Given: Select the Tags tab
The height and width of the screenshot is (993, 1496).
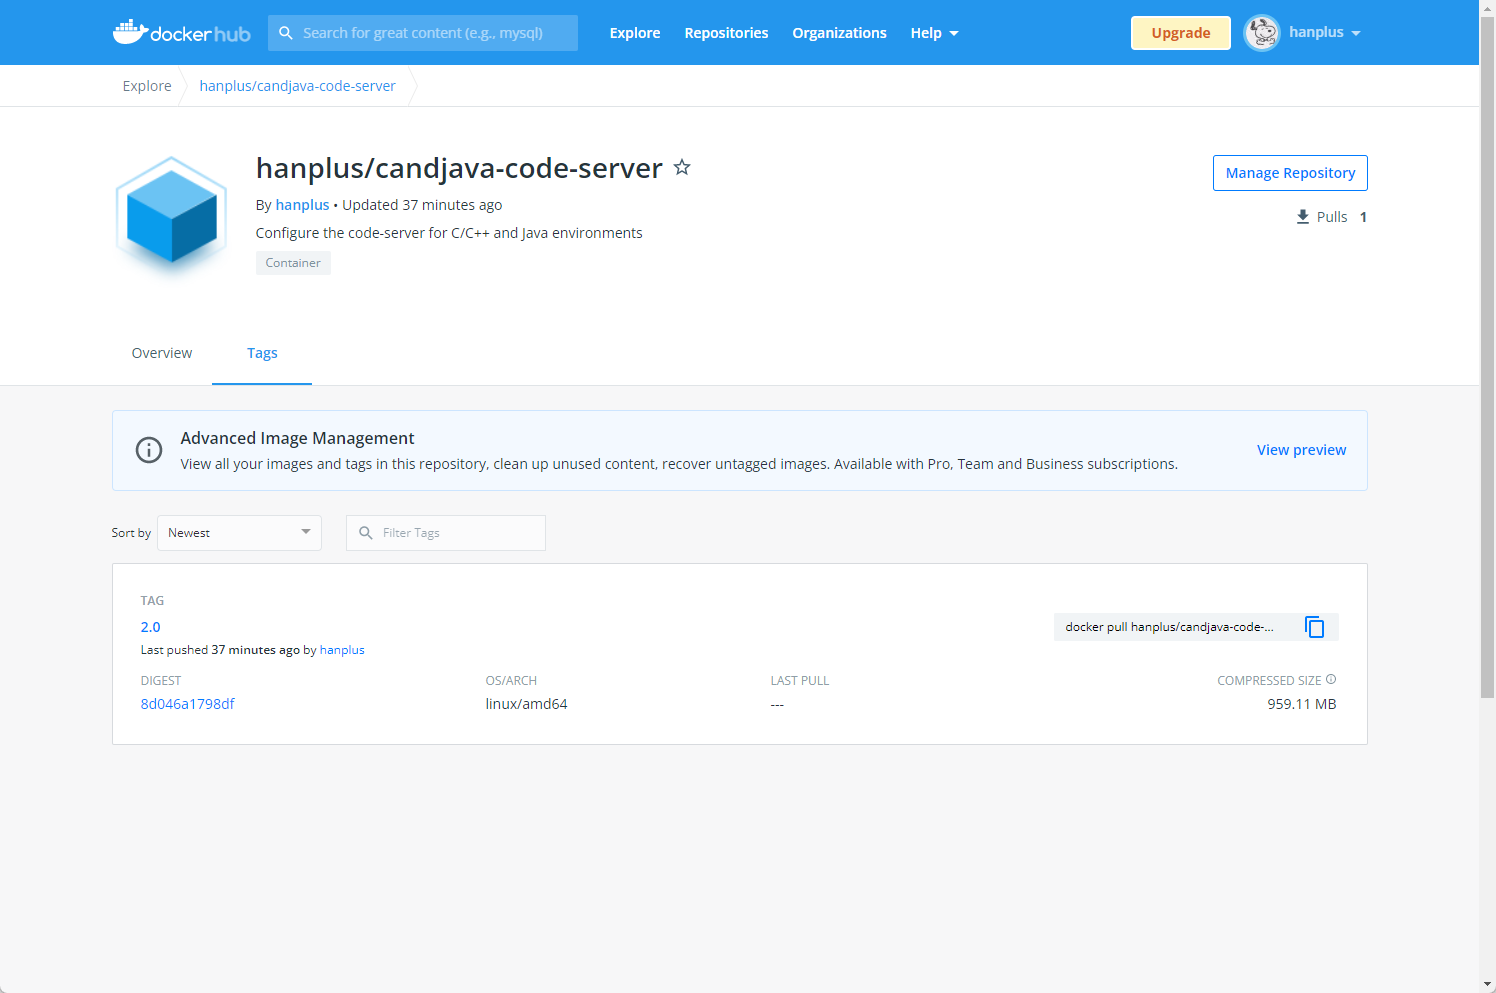Looking at the screenshot, I should pos(262,353).
